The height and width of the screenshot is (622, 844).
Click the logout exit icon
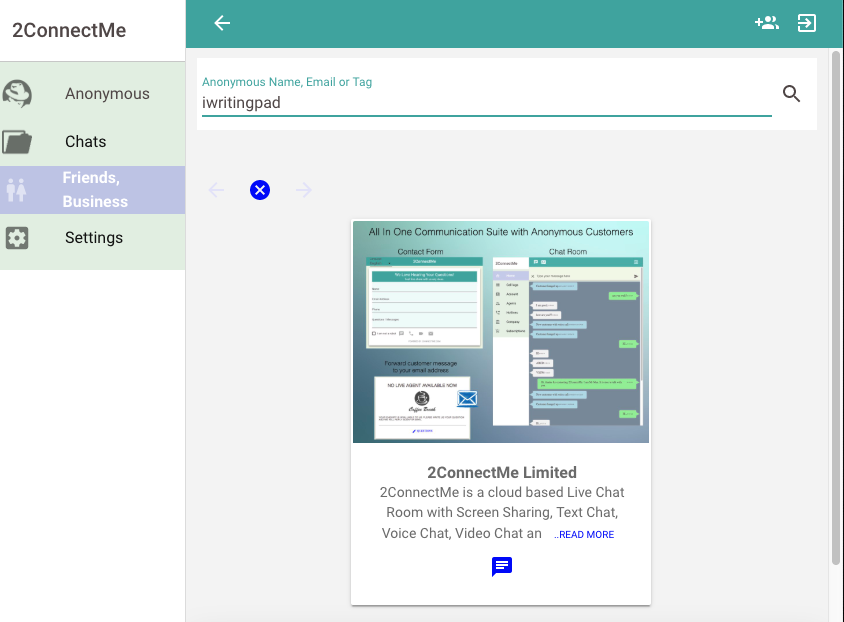806,23
